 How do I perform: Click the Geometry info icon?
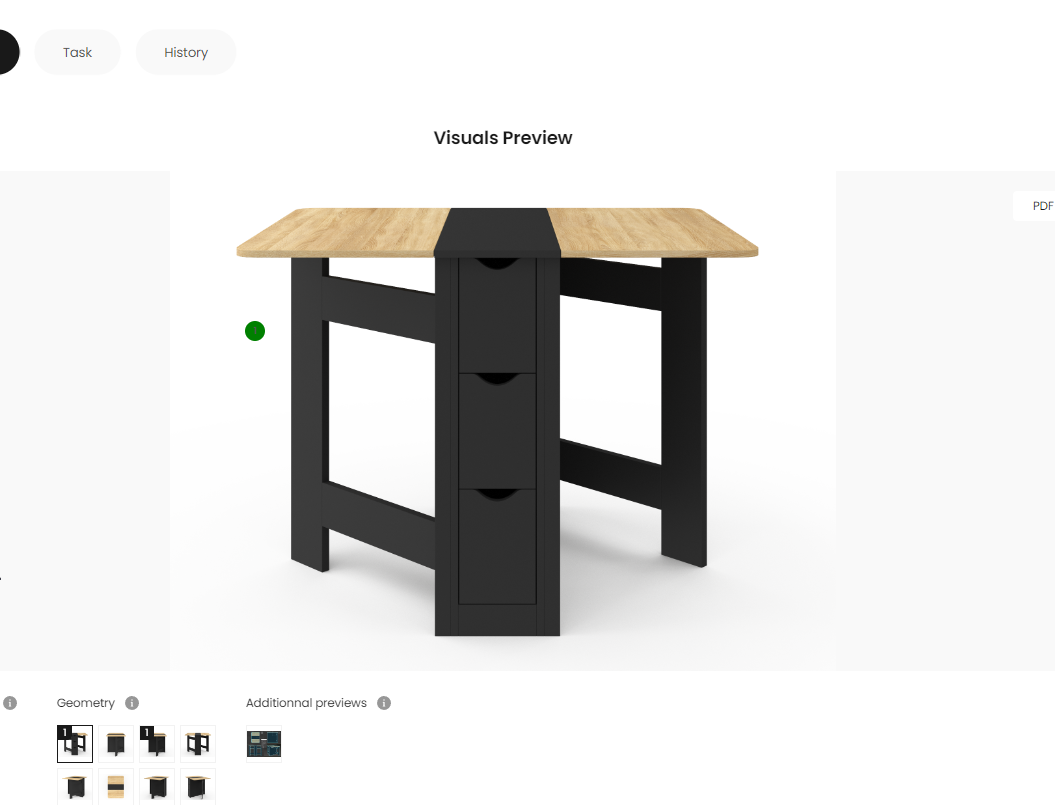(x=132, y=703)
